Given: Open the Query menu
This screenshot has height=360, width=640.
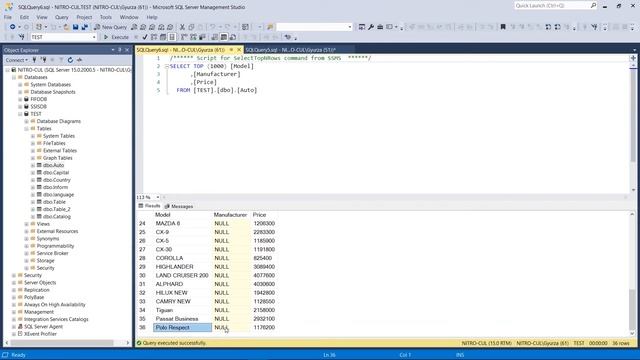Looking at the screenshot, I should tap(62, 17).
